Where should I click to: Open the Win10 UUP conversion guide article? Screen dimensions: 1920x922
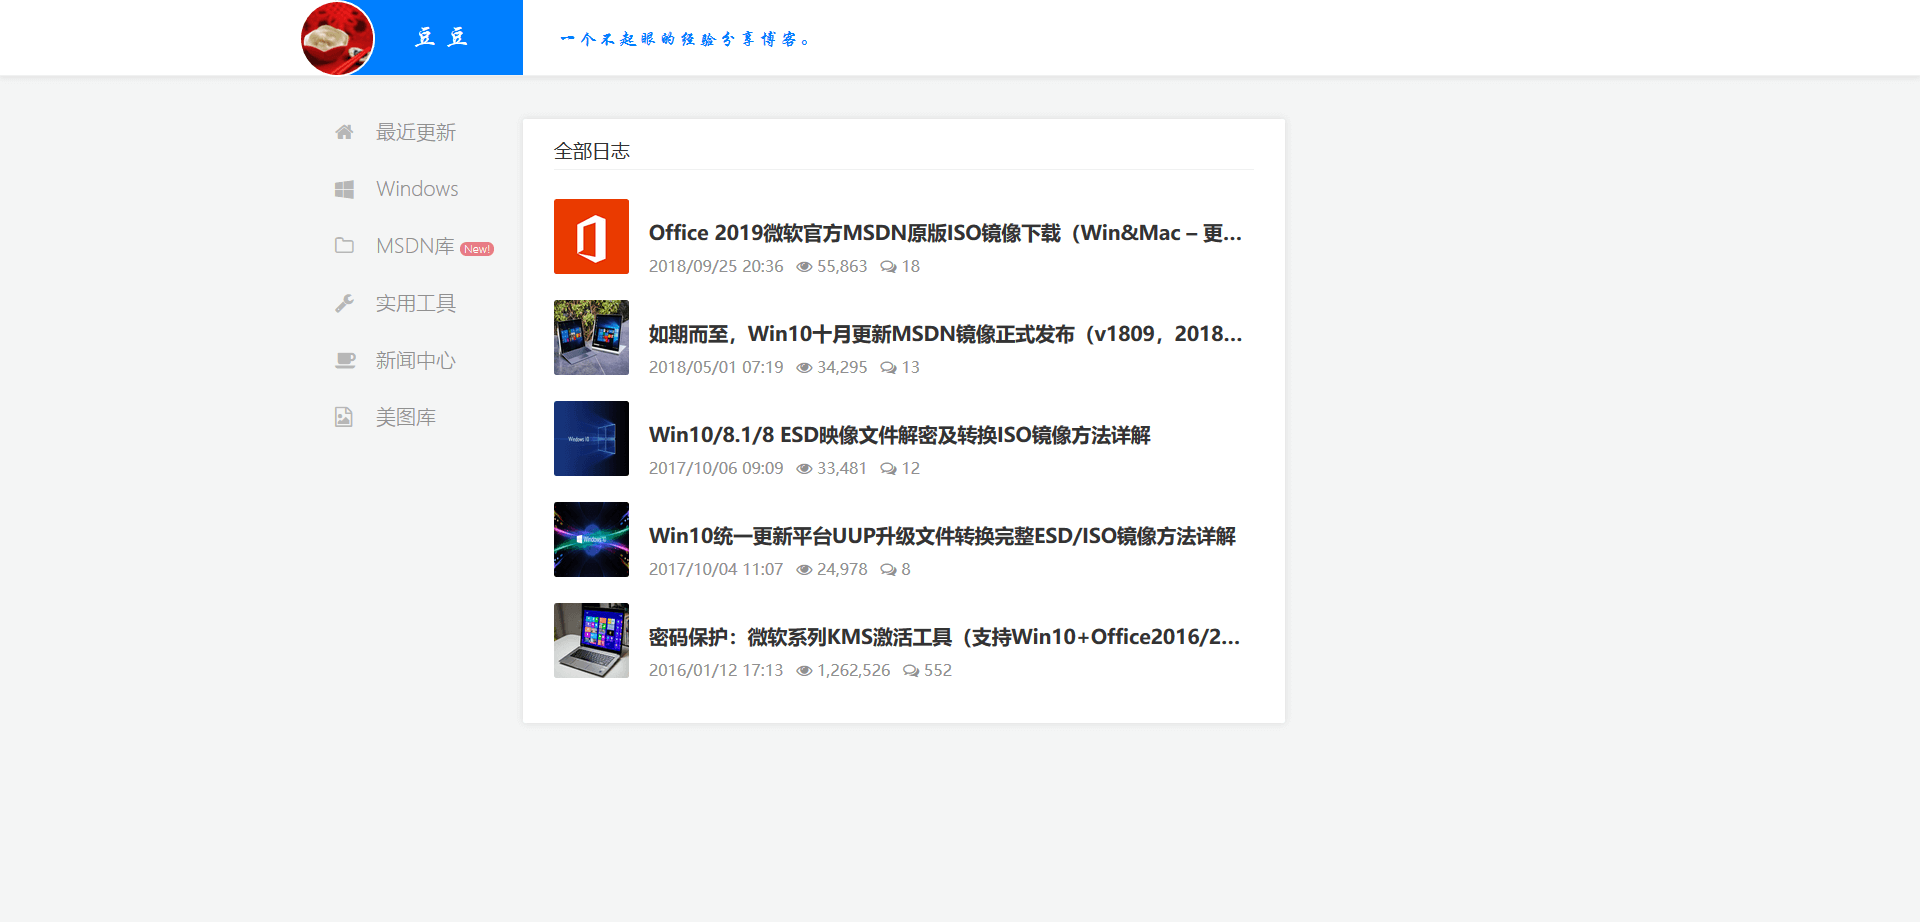coord(942,536)
